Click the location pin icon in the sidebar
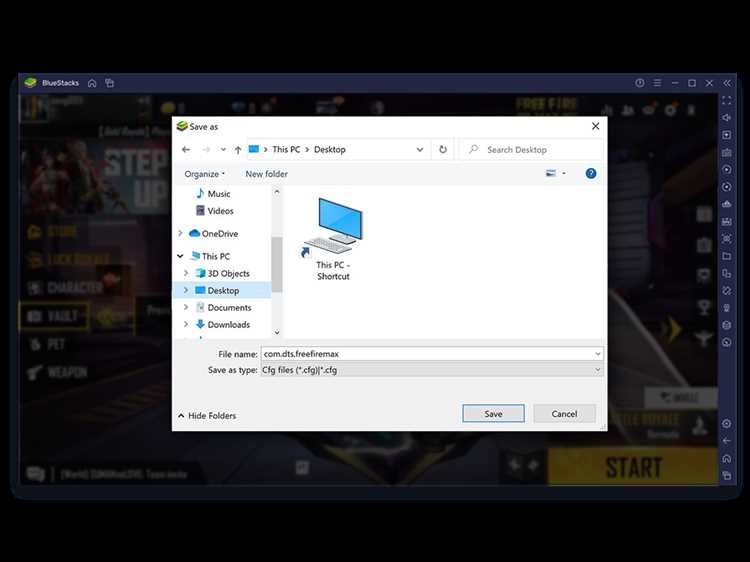The width and height of the screenshot is (750, 562). click(x=727, y=308)
